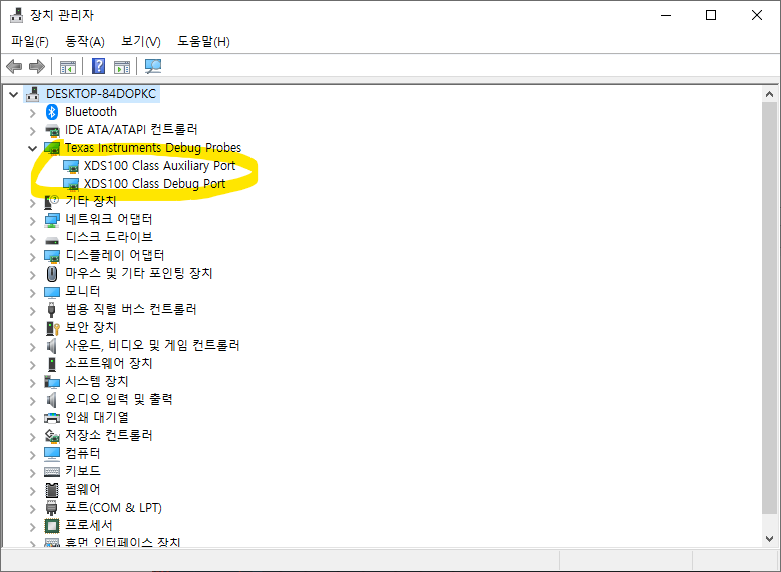Select the Bluetooth category icon
781x572 pixels.
coord(52,112)
